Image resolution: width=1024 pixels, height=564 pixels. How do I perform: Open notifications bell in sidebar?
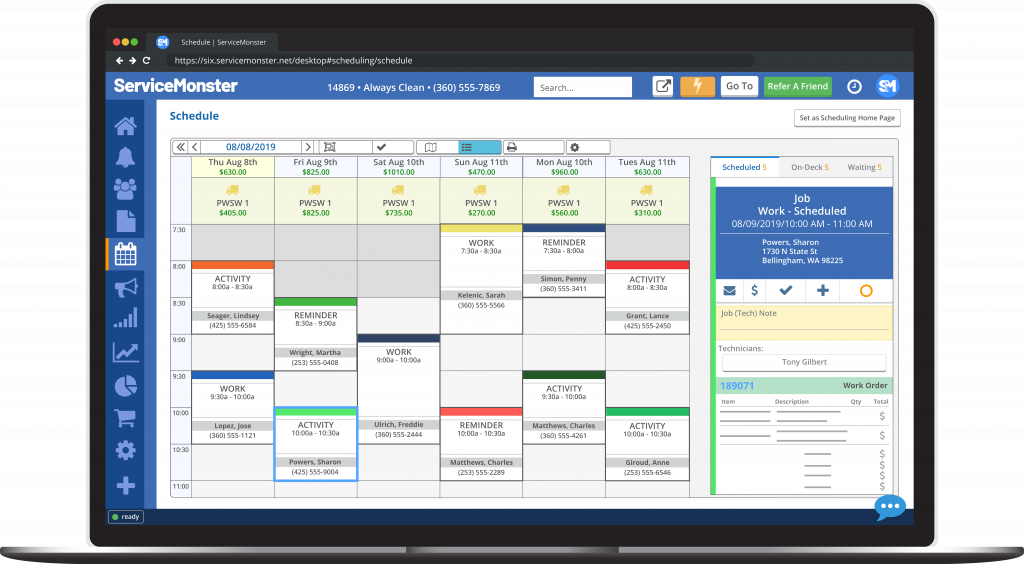tap(125, 157)
